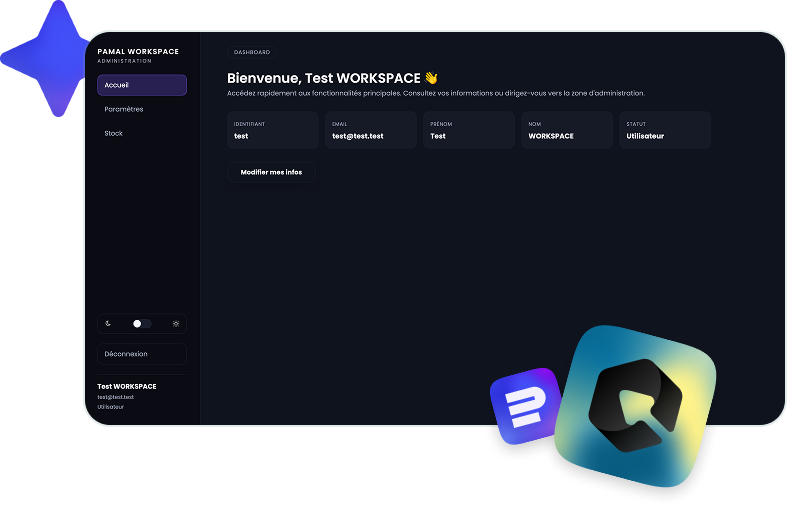Click the sun icon for light mode
This screenshot has width=787, height=509.
click(176, 324)
